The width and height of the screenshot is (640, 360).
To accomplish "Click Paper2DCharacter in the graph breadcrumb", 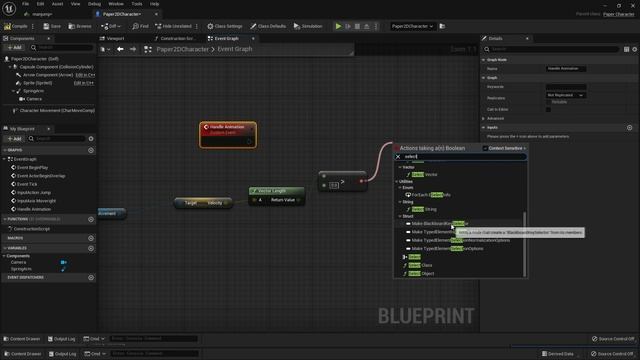I will (x=182, y=49).
